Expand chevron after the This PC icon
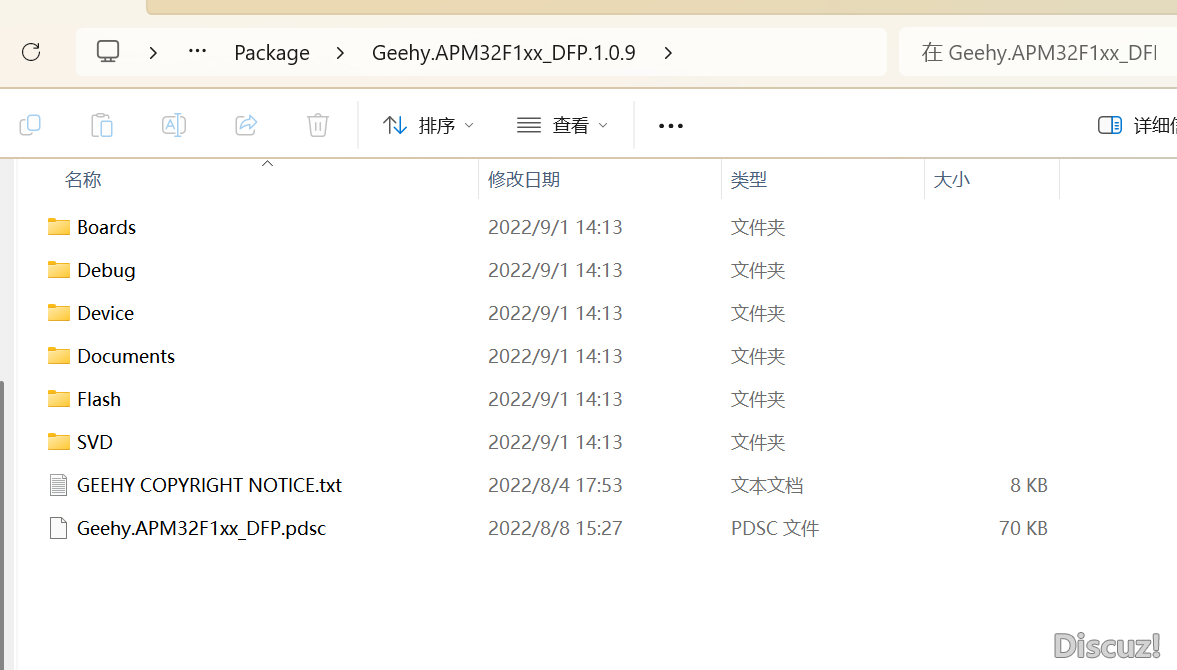Viewport: 1177px width, 670px height. (153, 53)
